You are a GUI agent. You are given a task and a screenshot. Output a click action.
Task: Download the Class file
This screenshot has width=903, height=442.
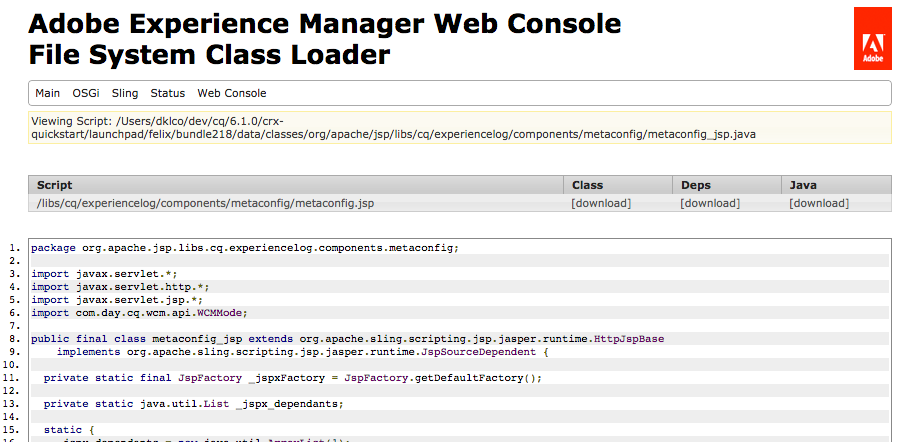[601, 203]
